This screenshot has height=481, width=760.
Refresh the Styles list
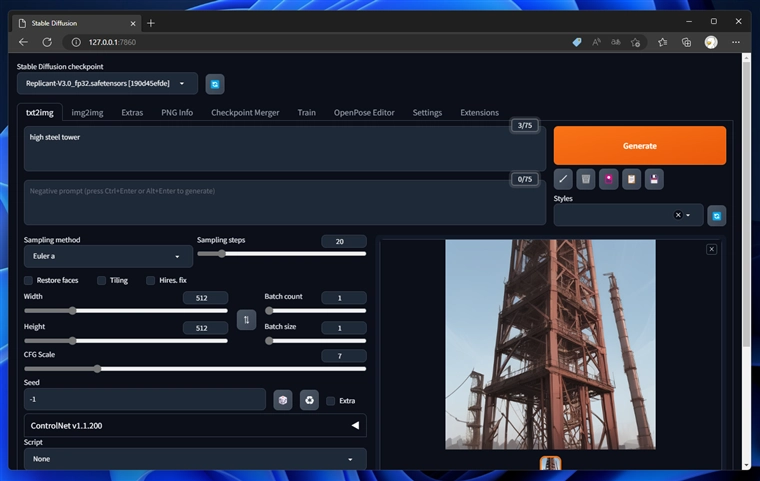pyautogui.click(x=716, y=216)
